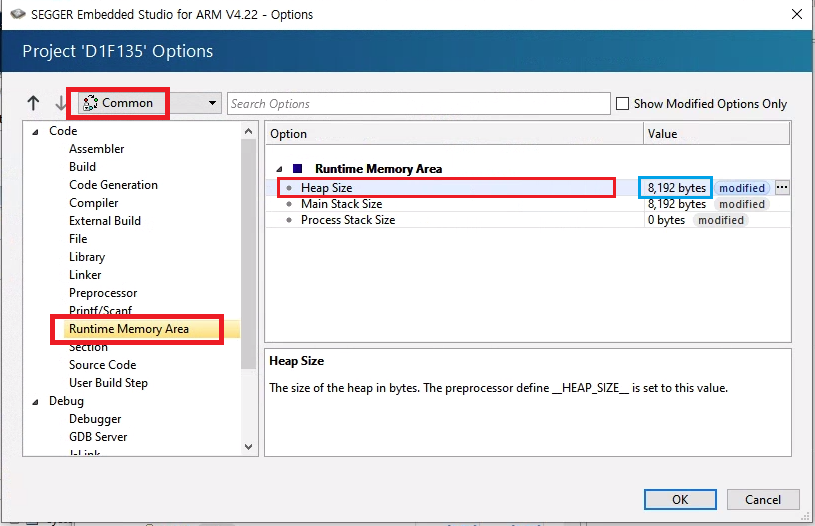Click the Value column header
815x526 pixels.
tap(717, 134)
